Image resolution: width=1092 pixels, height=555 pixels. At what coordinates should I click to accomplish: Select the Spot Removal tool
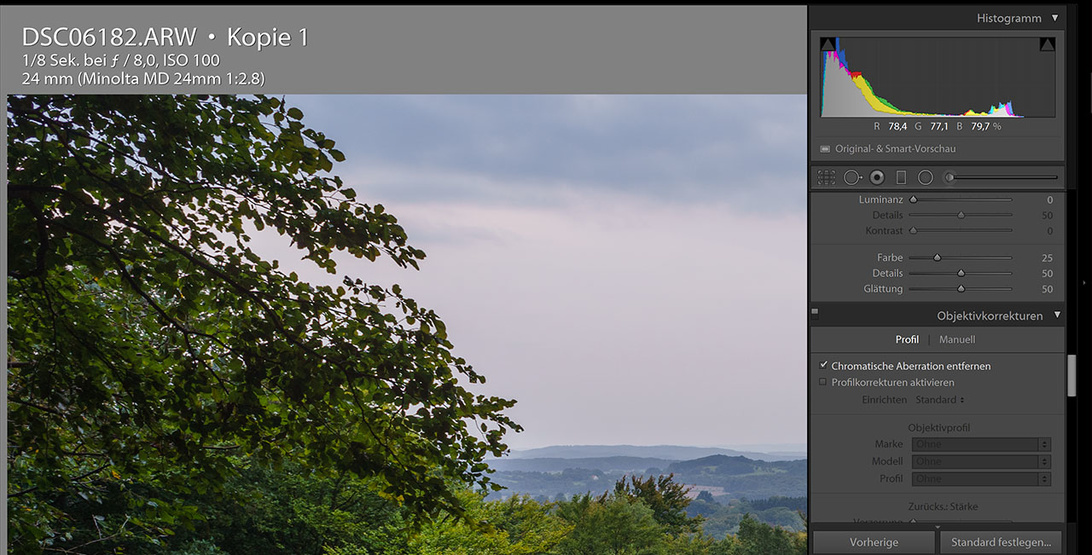pos(852,178)
